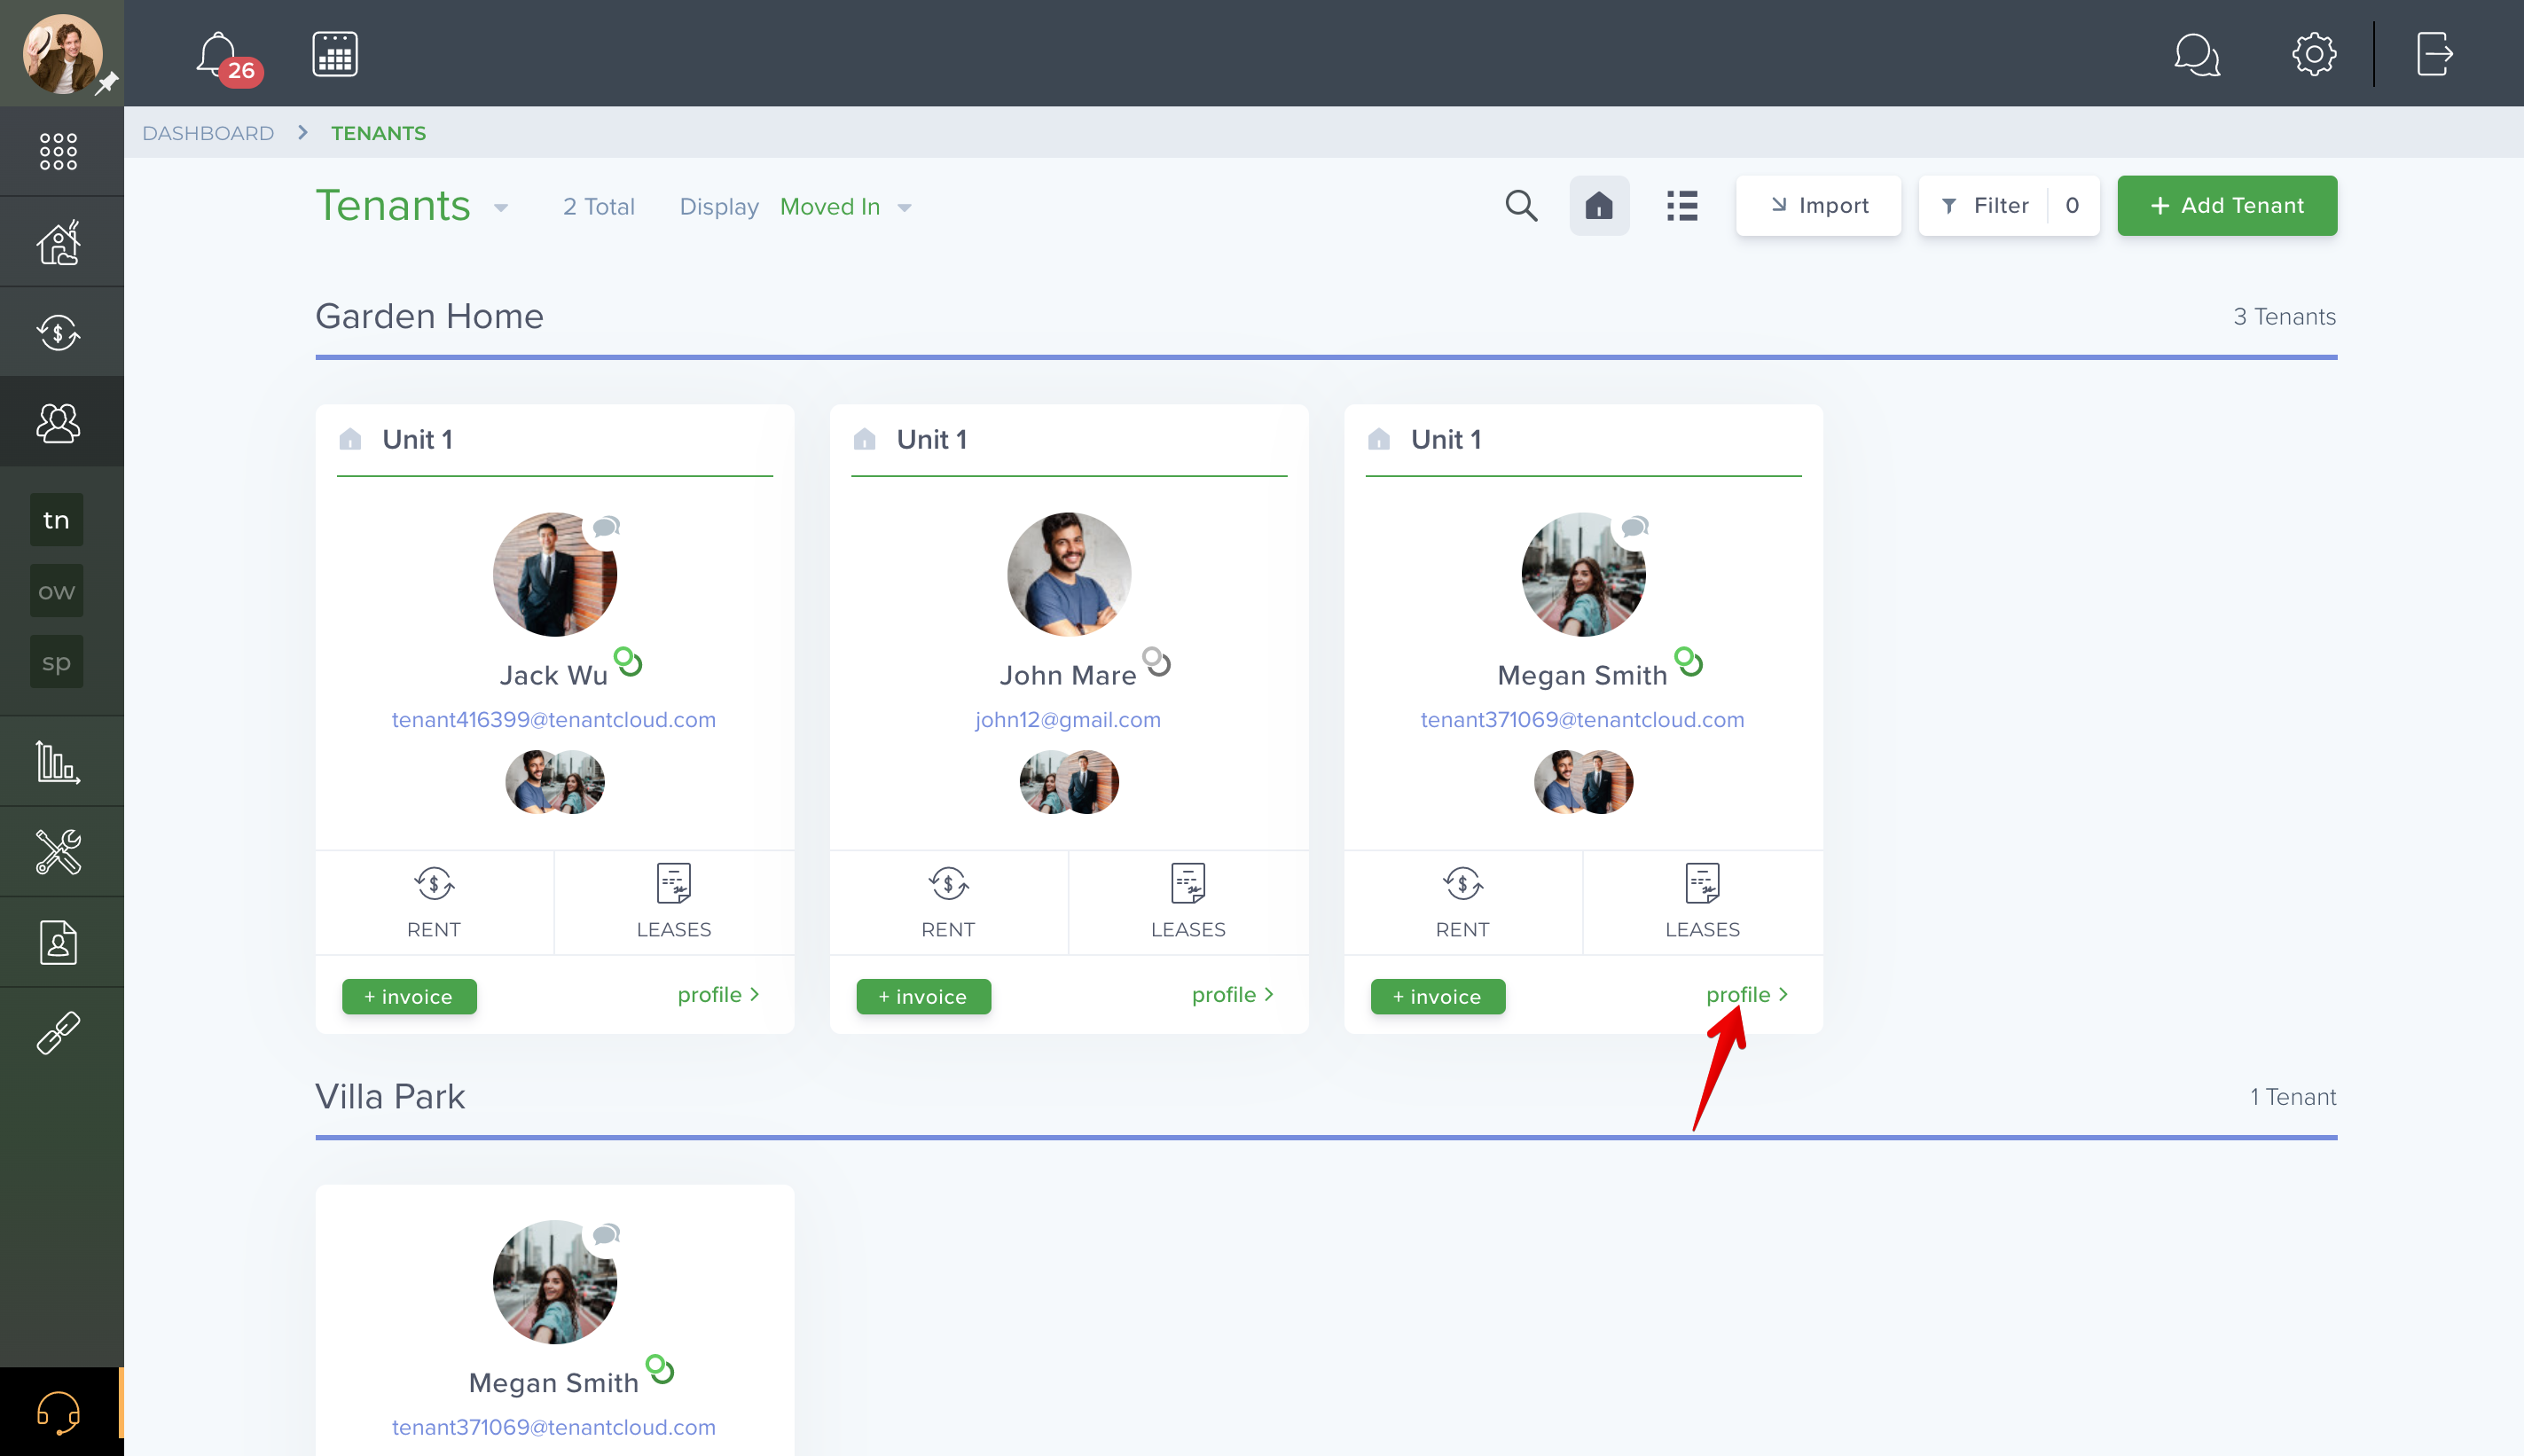Open LEASES for Jack Wu
Viewport: 2524px width, 1456px height.
[674, 902]
